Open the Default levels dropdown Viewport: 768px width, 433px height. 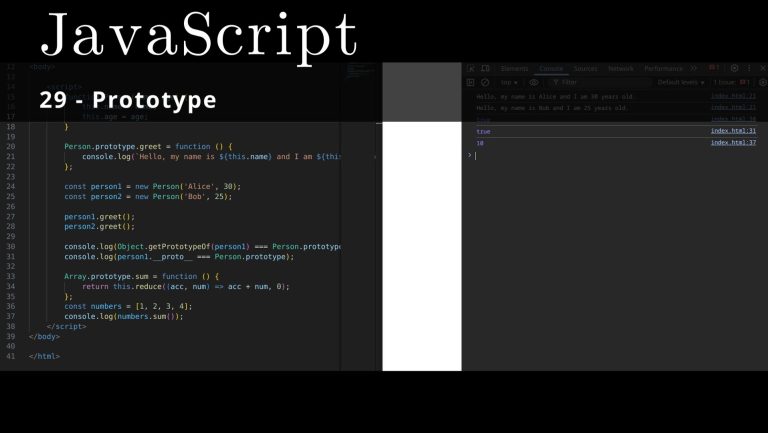[681, 82]
